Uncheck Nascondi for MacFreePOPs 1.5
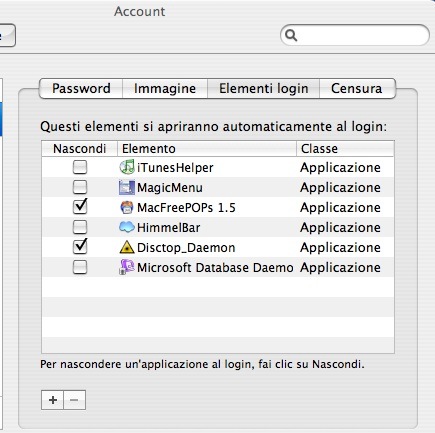Screen dimensions: 435x433 [x=80, y=207]
